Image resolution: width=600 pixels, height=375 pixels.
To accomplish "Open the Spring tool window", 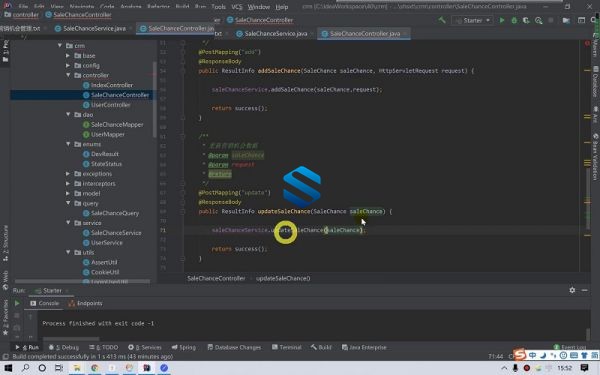I will [184, 347].
